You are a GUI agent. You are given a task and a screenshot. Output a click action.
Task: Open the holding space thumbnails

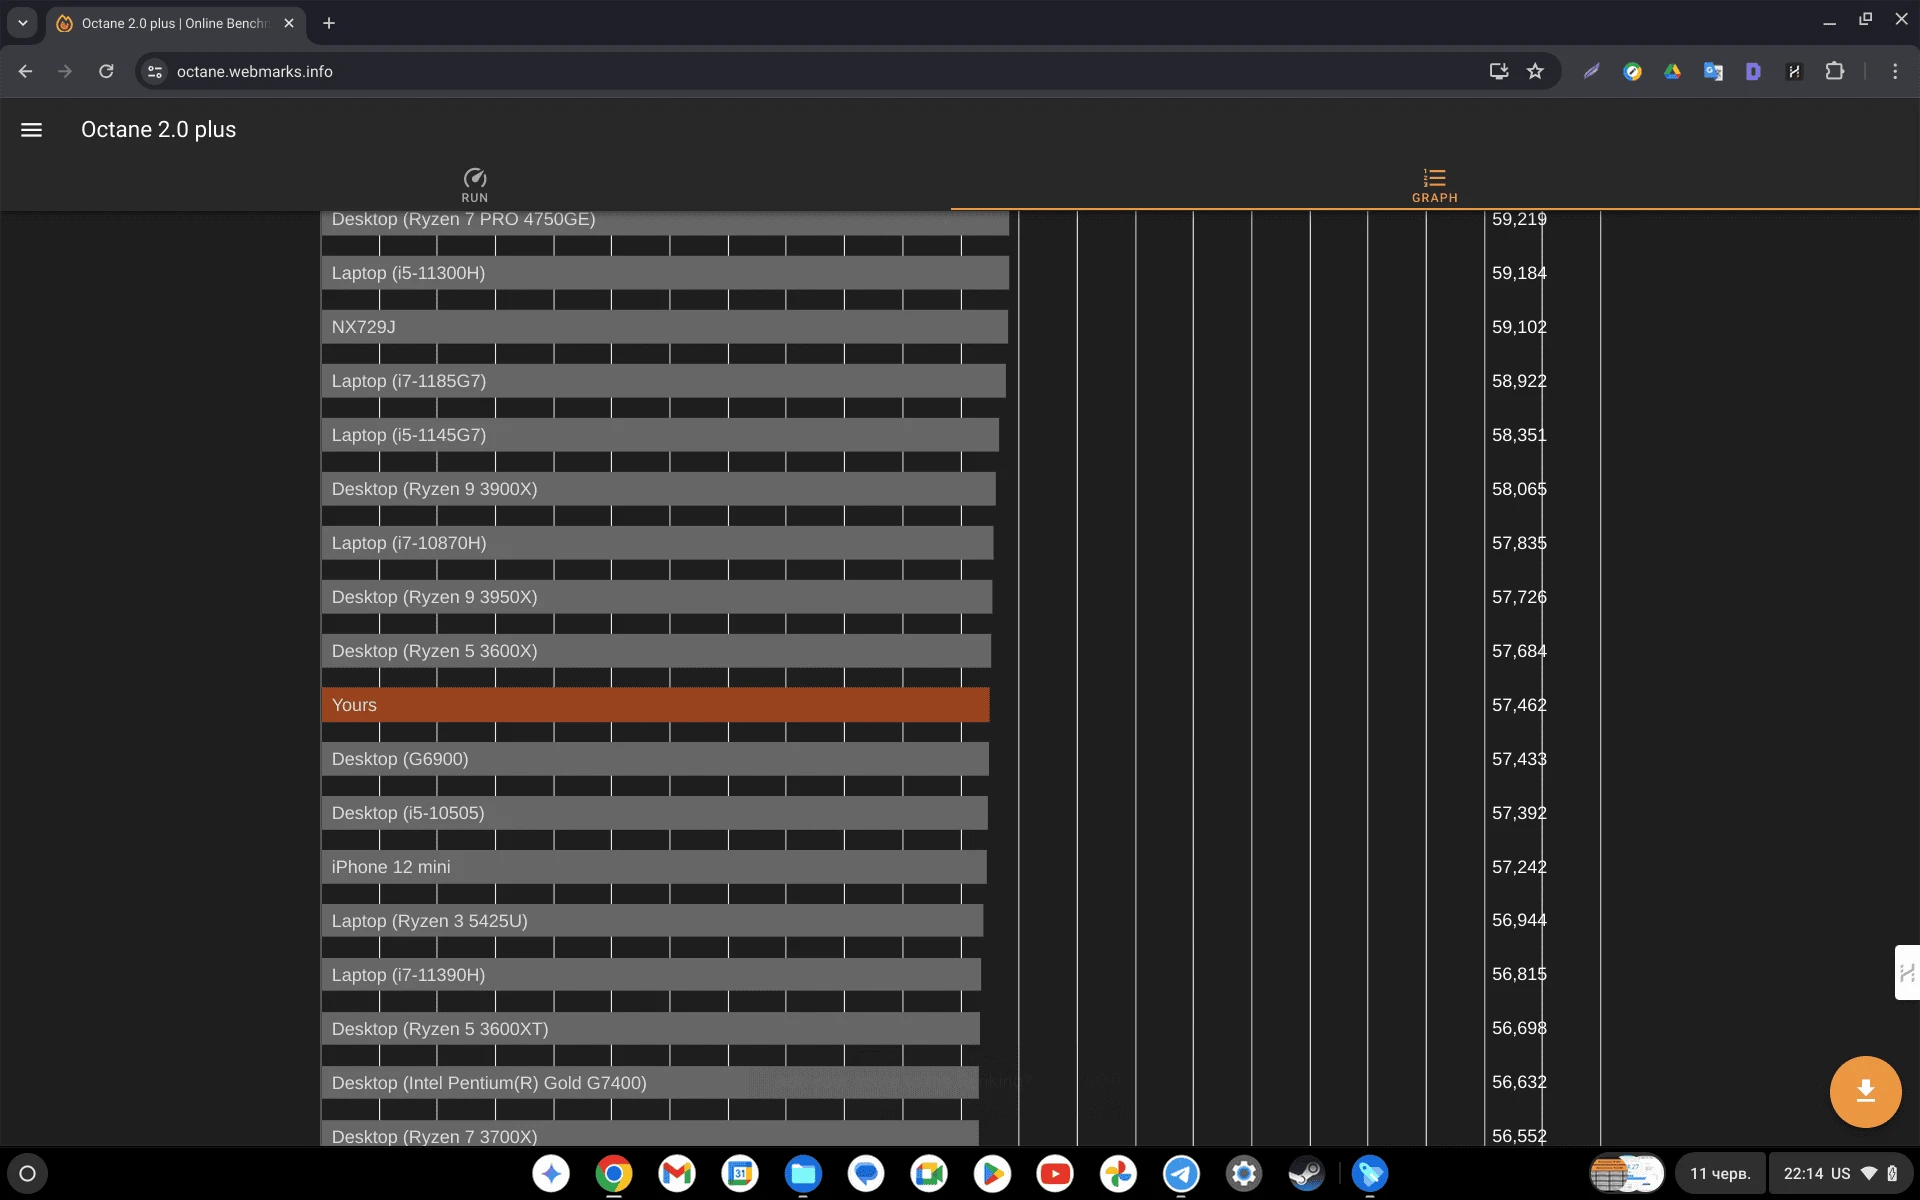pyautogui.click(x=1627, y=1173)
